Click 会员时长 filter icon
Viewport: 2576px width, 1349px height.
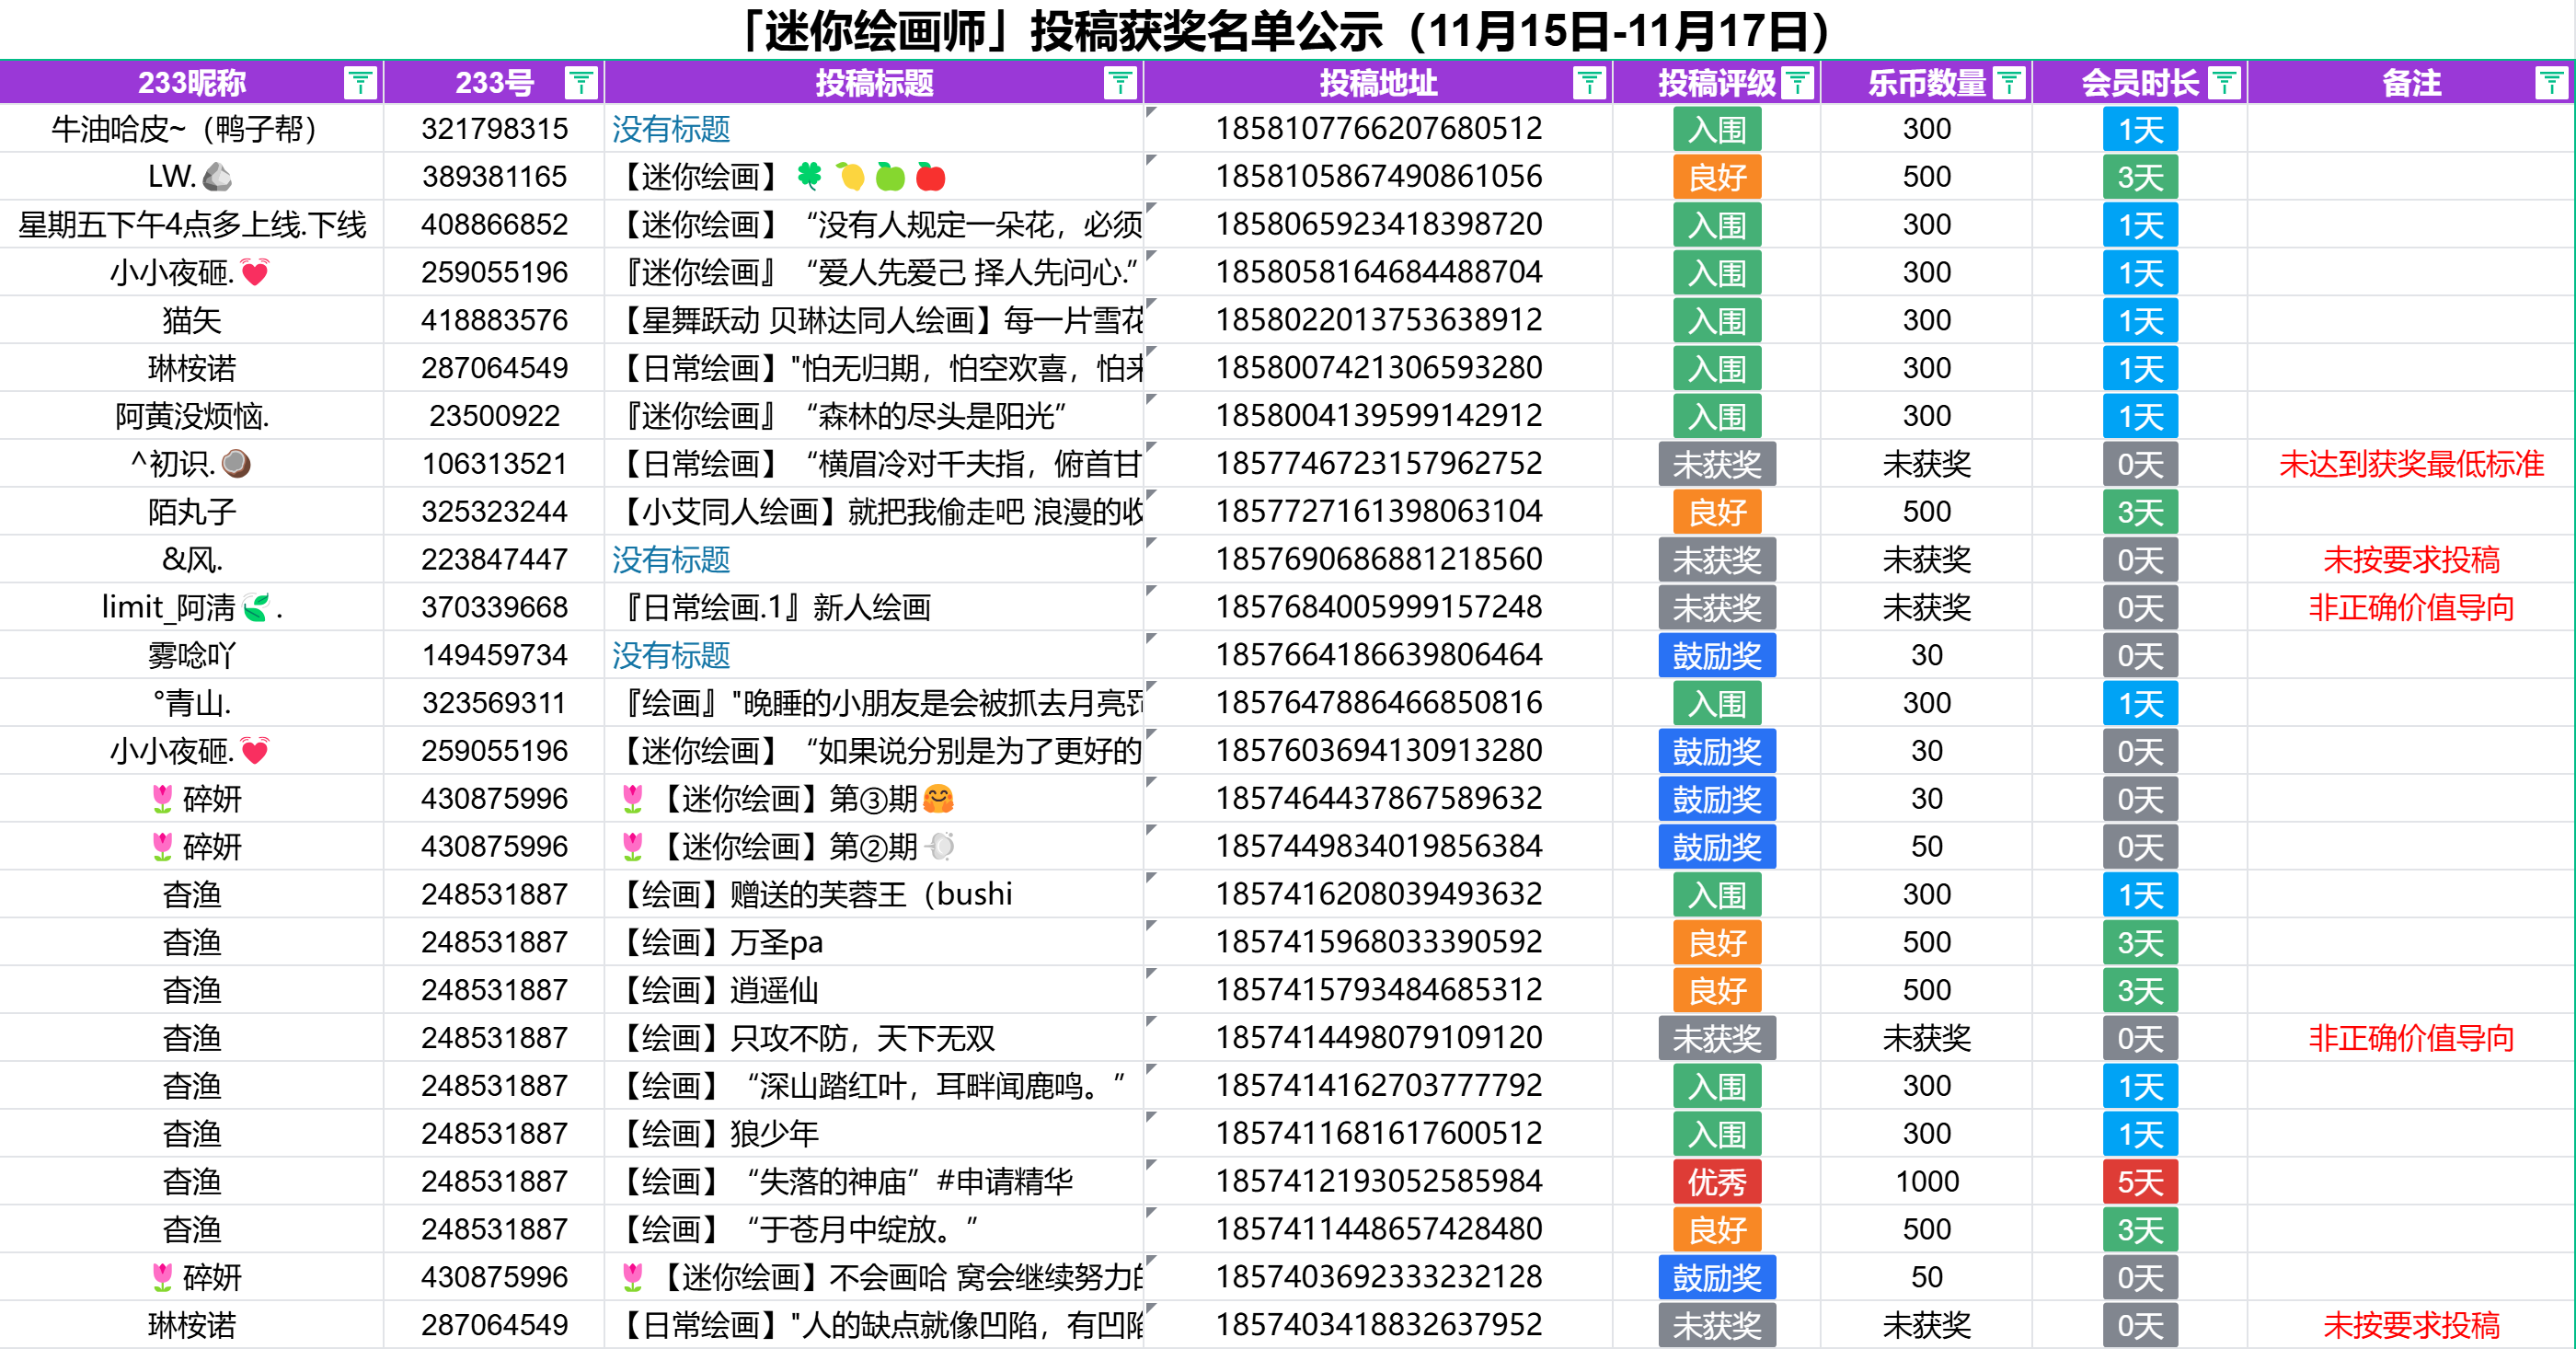pos(2223,83)
